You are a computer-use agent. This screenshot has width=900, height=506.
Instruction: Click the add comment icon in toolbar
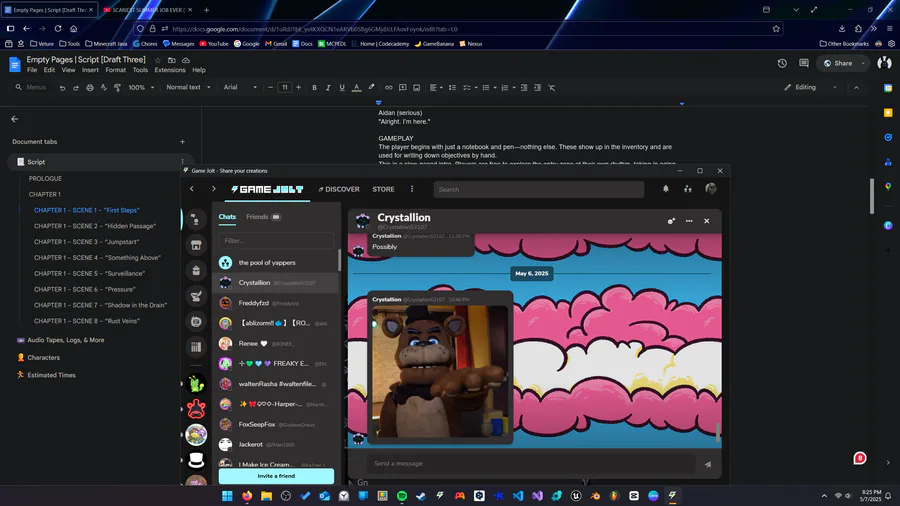pyautogui.click(x=402, y=87)
